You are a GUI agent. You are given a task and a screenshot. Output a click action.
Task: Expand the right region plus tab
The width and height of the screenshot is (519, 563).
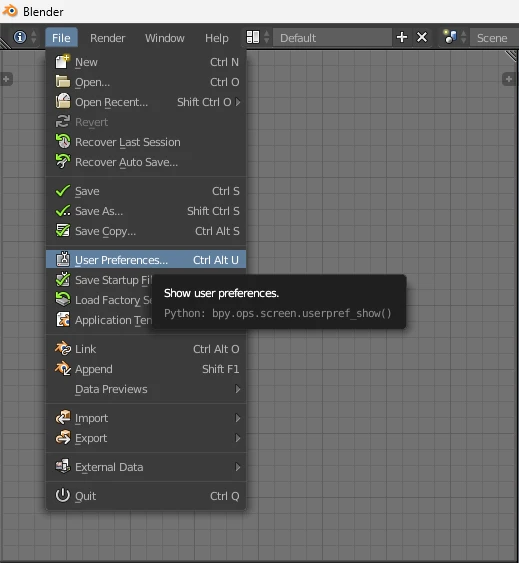point(508,79)
